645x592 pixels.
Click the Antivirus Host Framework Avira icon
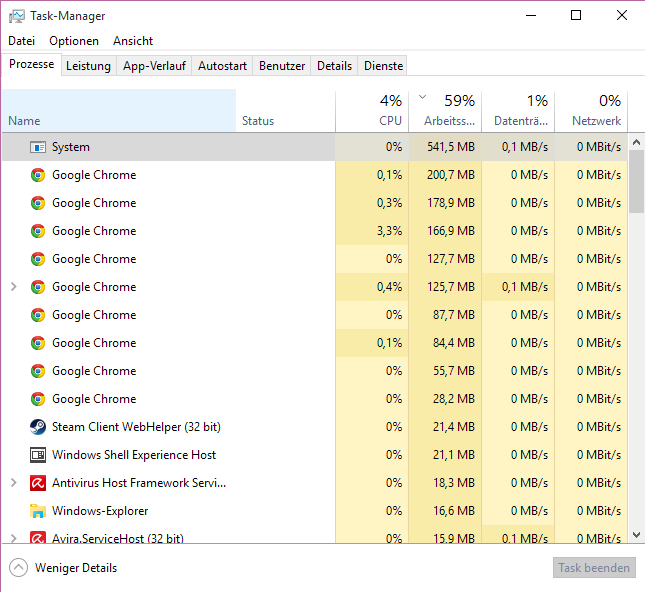pyautogui.click(x=38, y=483)
